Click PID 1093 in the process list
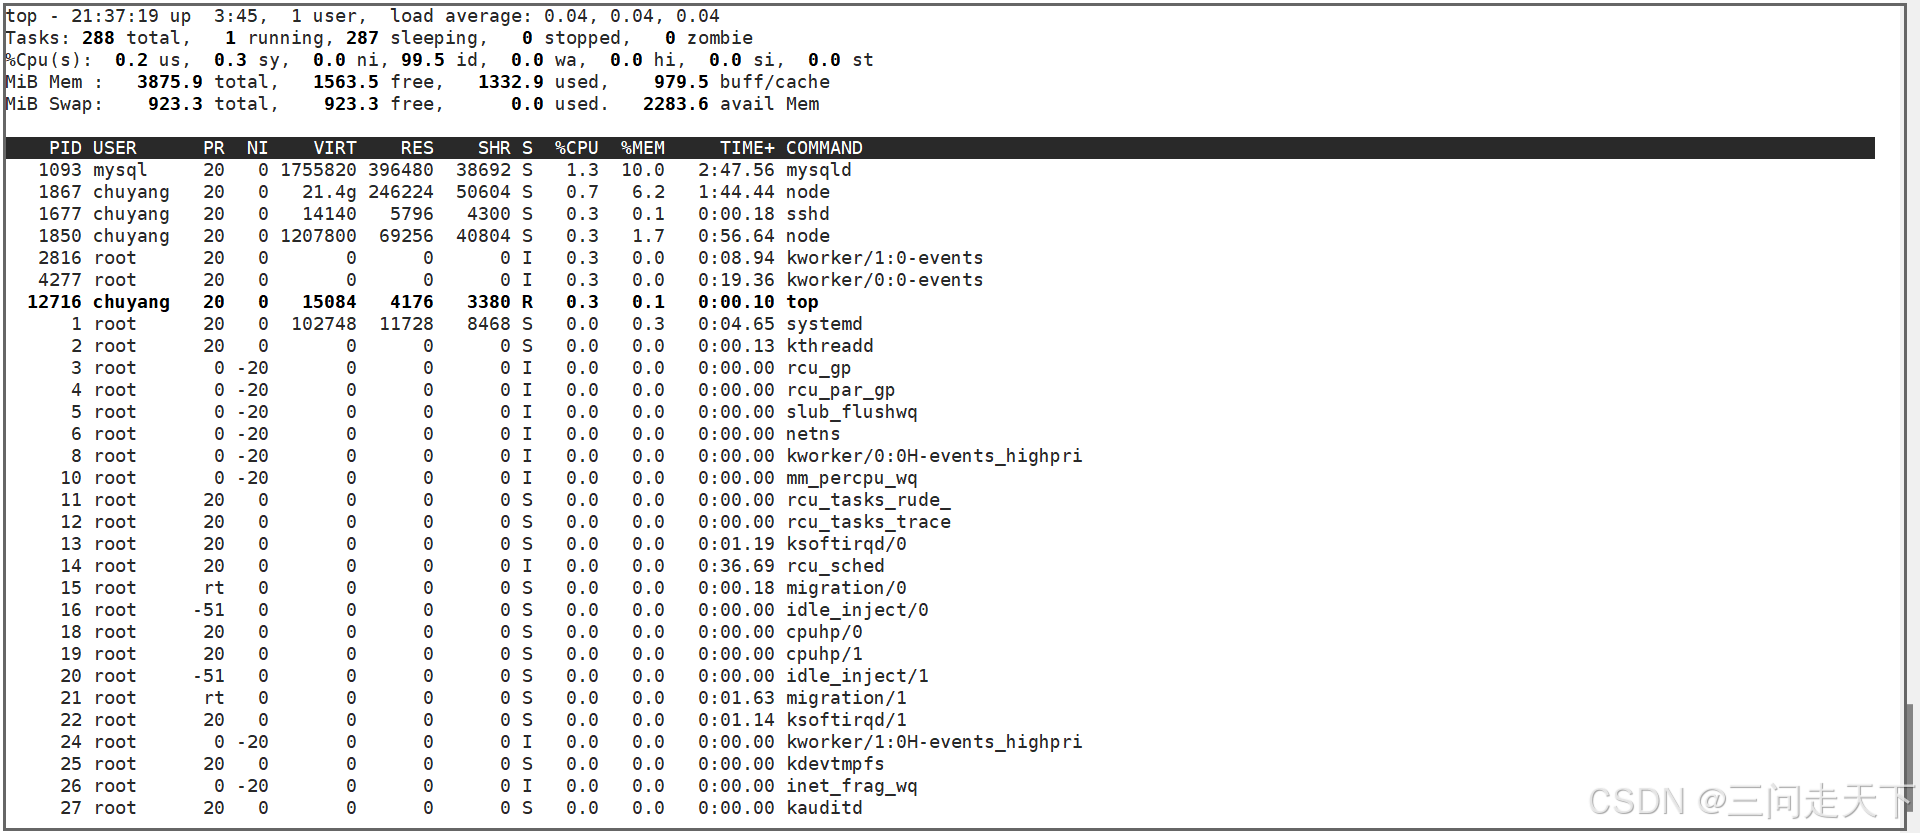 [x=60, y=170]
